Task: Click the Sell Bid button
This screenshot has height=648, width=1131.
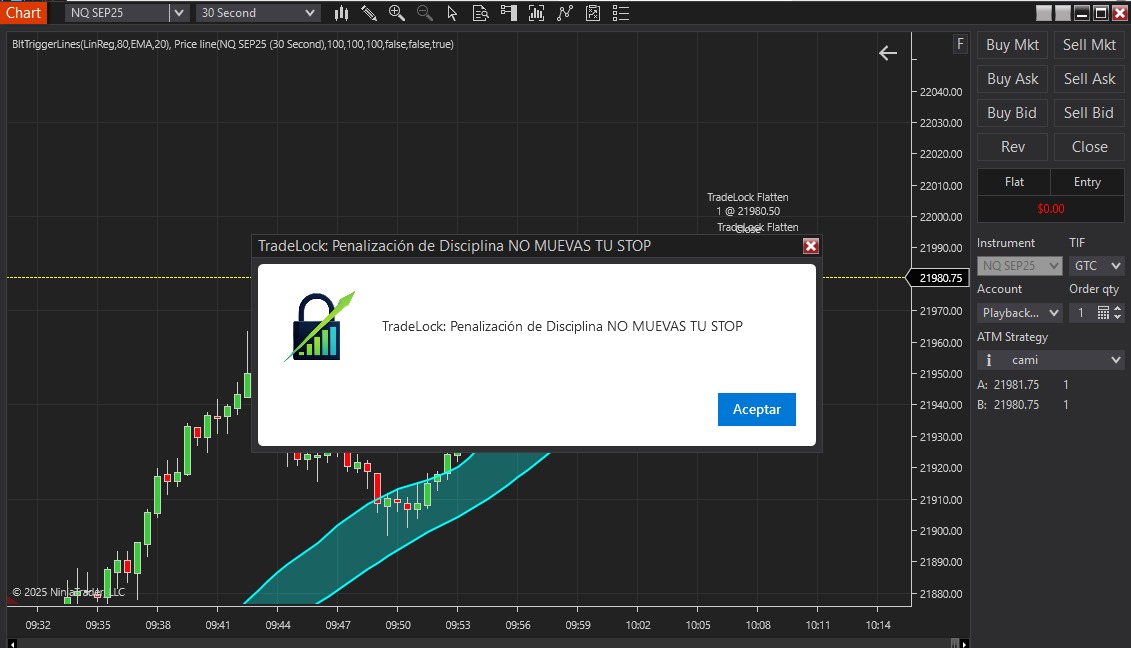Action: (x=1088, y=113)
